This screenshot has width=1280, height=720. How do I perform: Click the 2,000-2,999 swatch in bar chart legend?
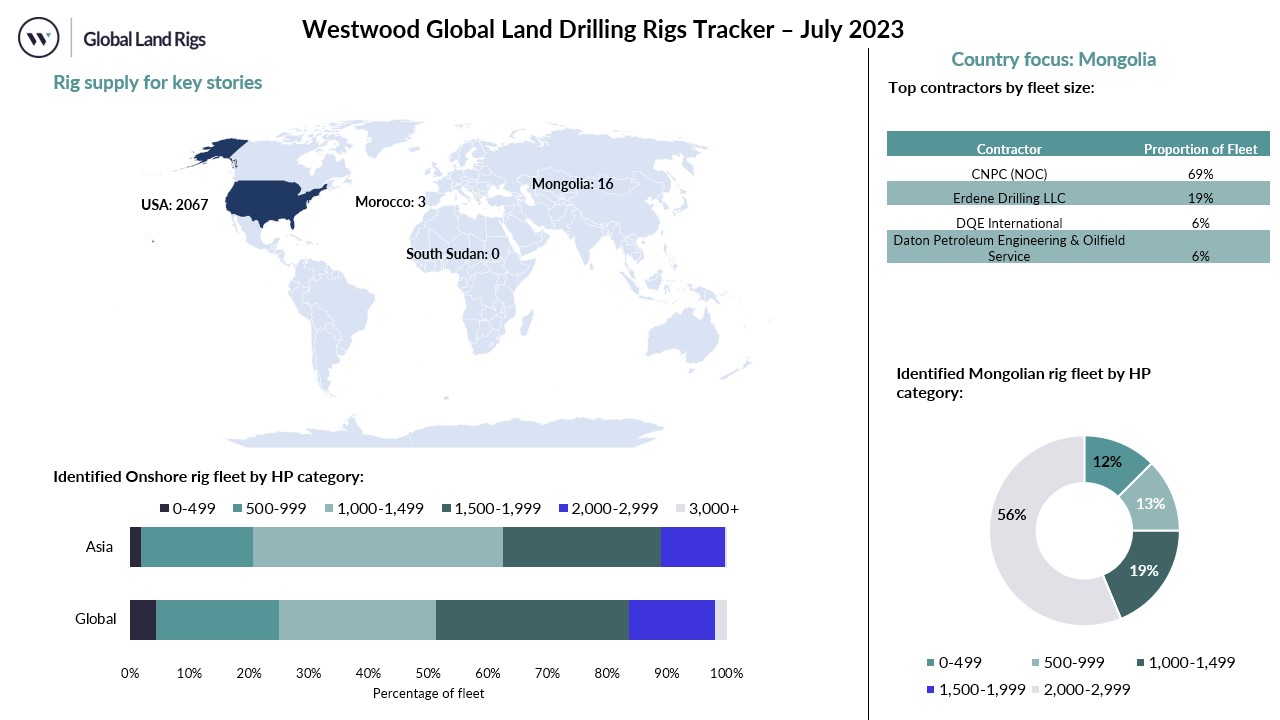pyautogui.click(x=564, y=509)
